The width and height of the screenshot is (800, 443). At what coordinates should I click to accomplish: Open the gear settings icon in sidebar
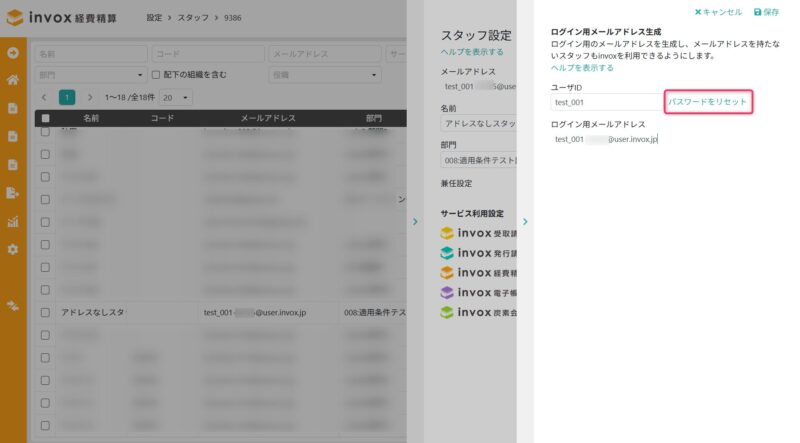13,249
